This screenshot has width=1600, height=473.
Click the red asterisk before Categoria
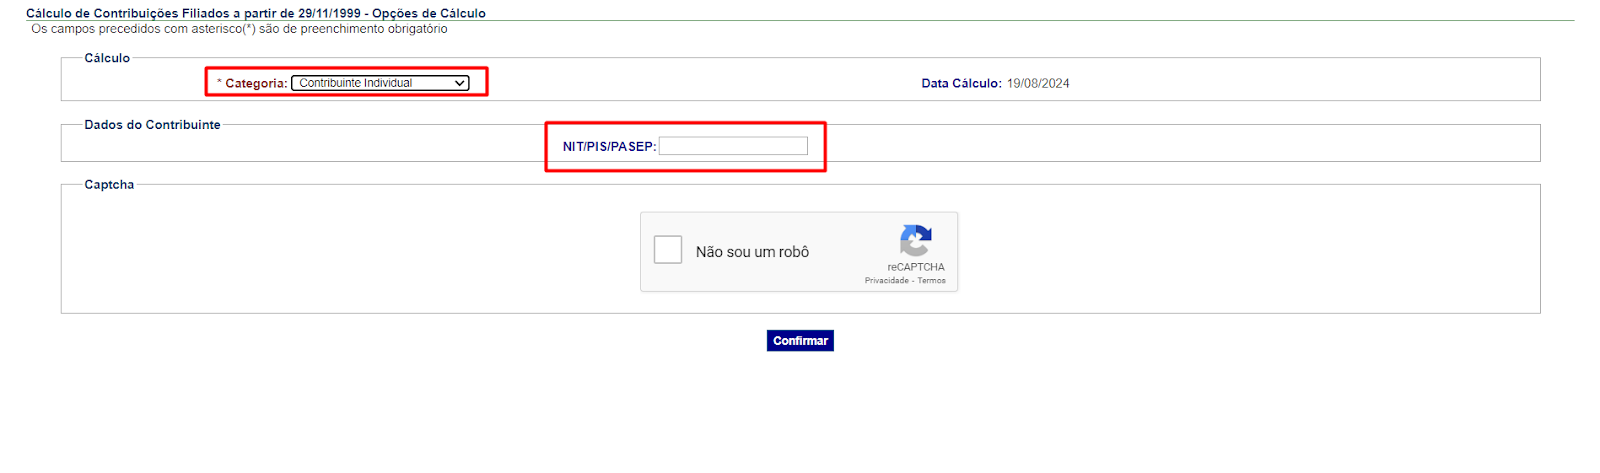(x=219, y=82)
